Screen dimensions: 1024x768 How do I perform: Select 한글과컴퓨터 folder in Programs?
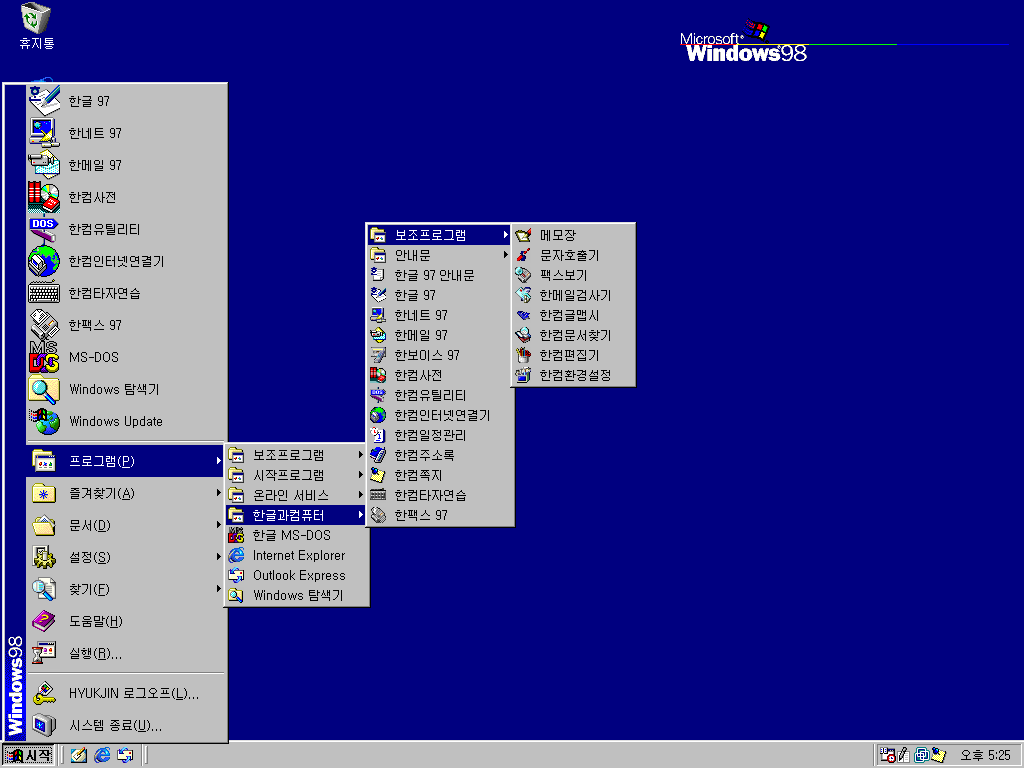click(x=296, y=515)
